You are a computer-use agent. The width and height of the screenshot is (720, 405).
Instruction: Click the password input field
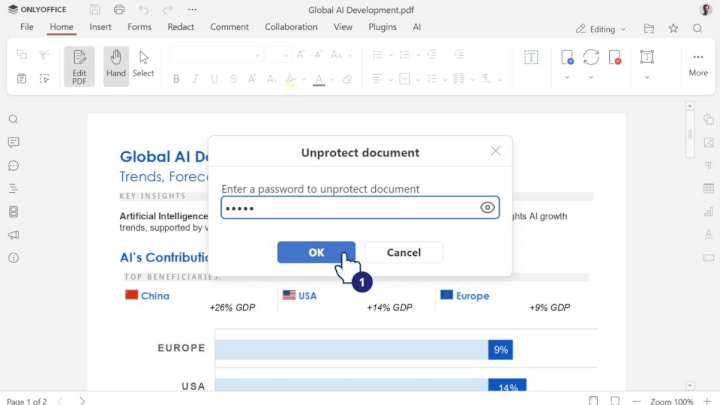pos(360,208)
